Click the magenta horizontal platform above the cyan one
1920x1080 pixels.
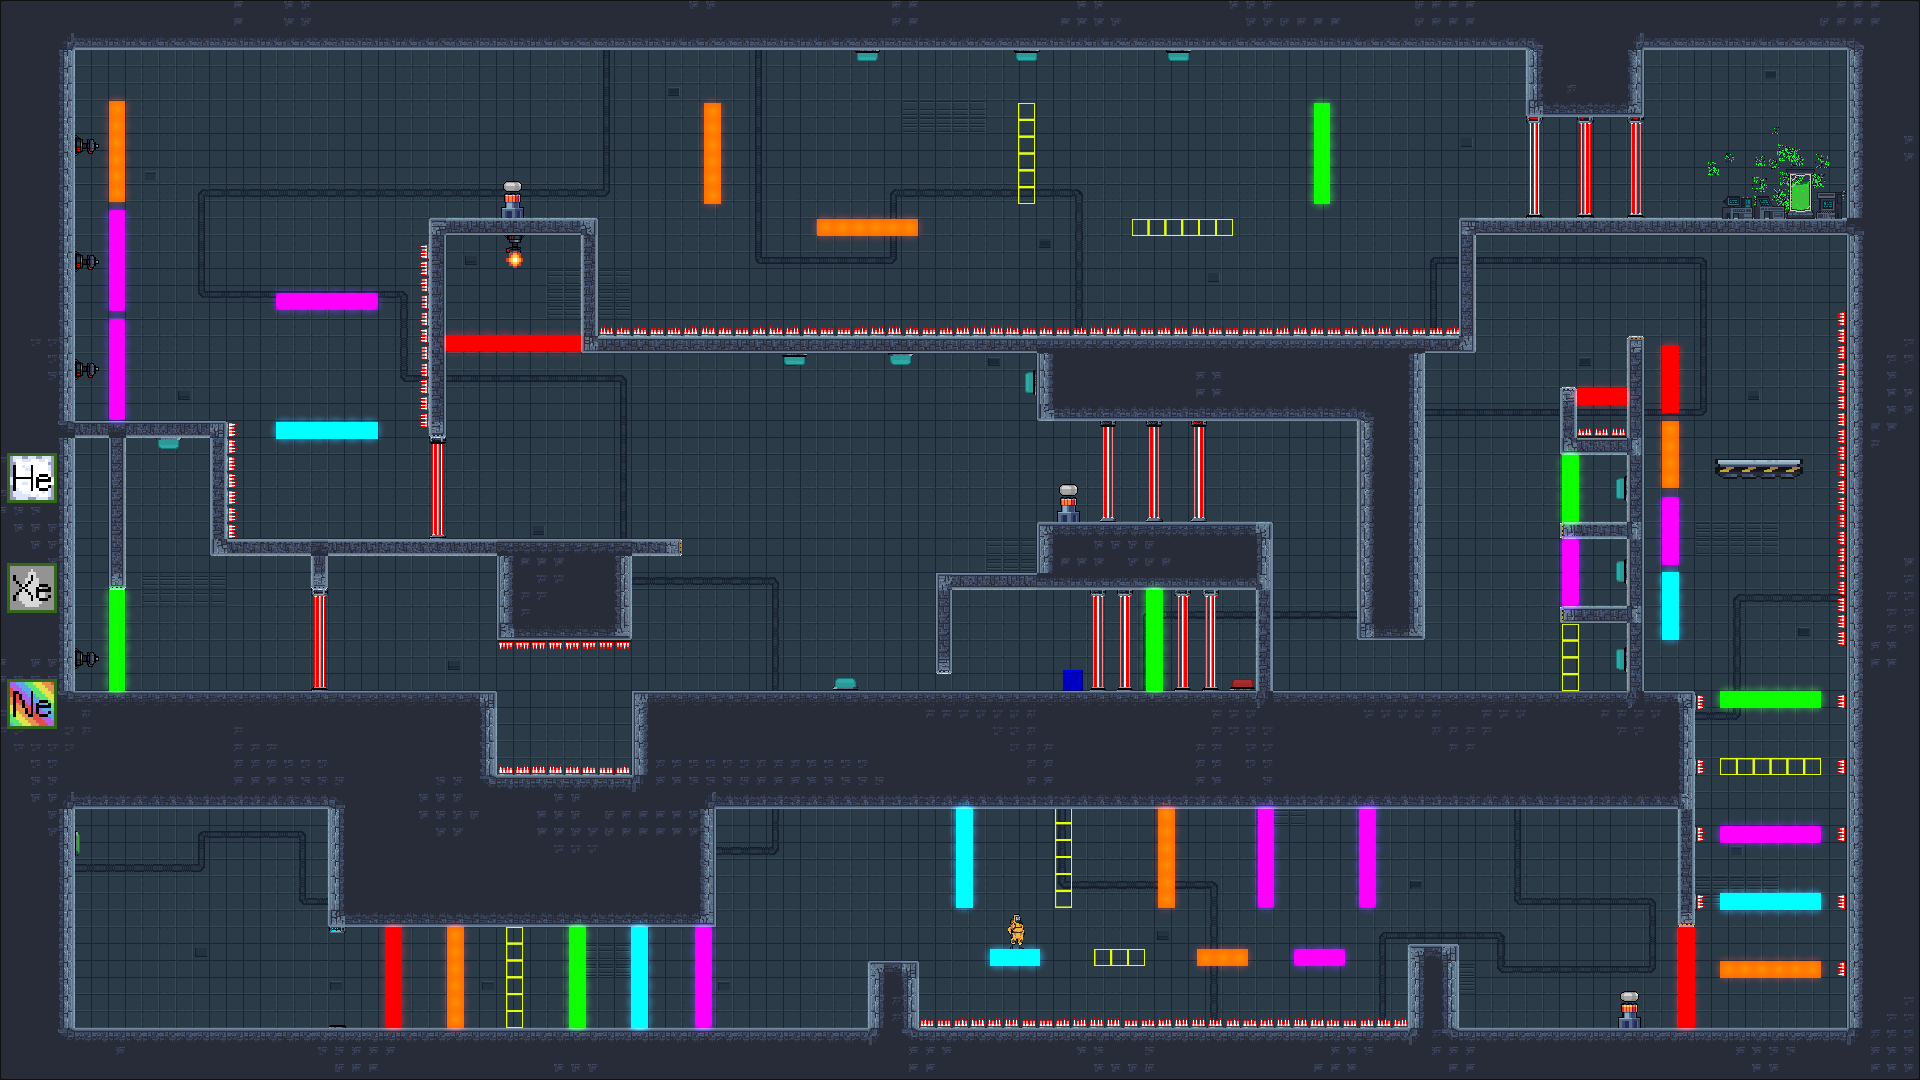tap(327, 301)
